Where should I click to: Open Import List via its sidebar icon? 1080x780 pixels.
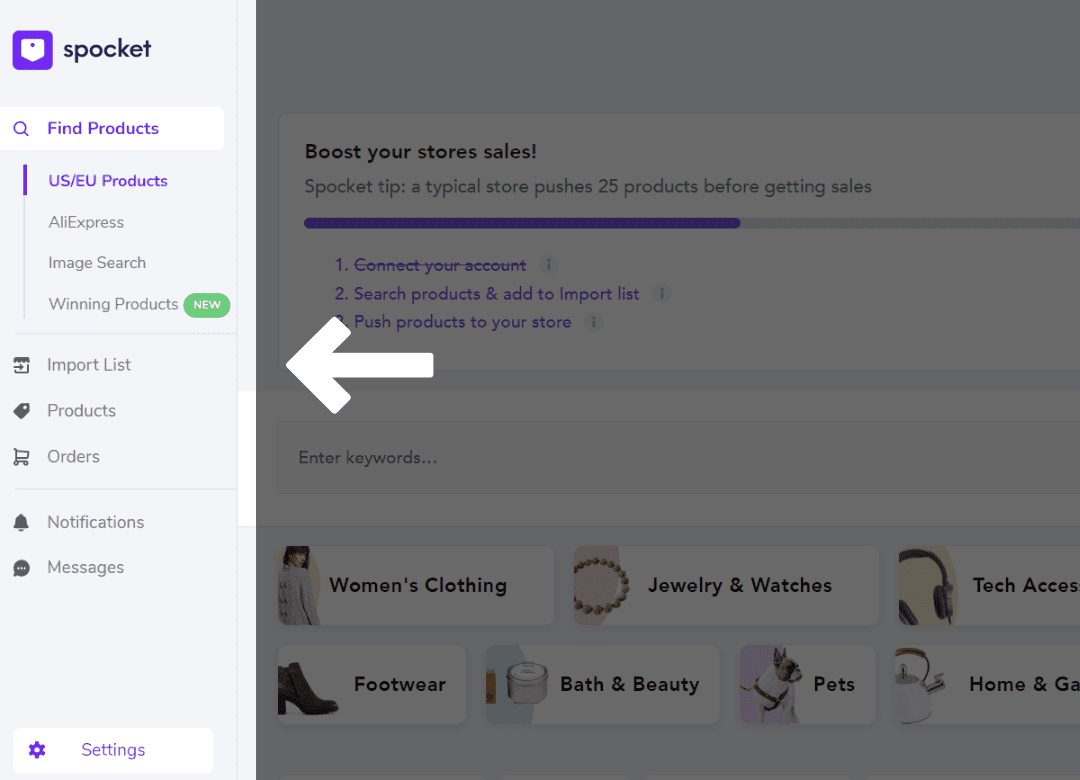[x=23, y=364]
